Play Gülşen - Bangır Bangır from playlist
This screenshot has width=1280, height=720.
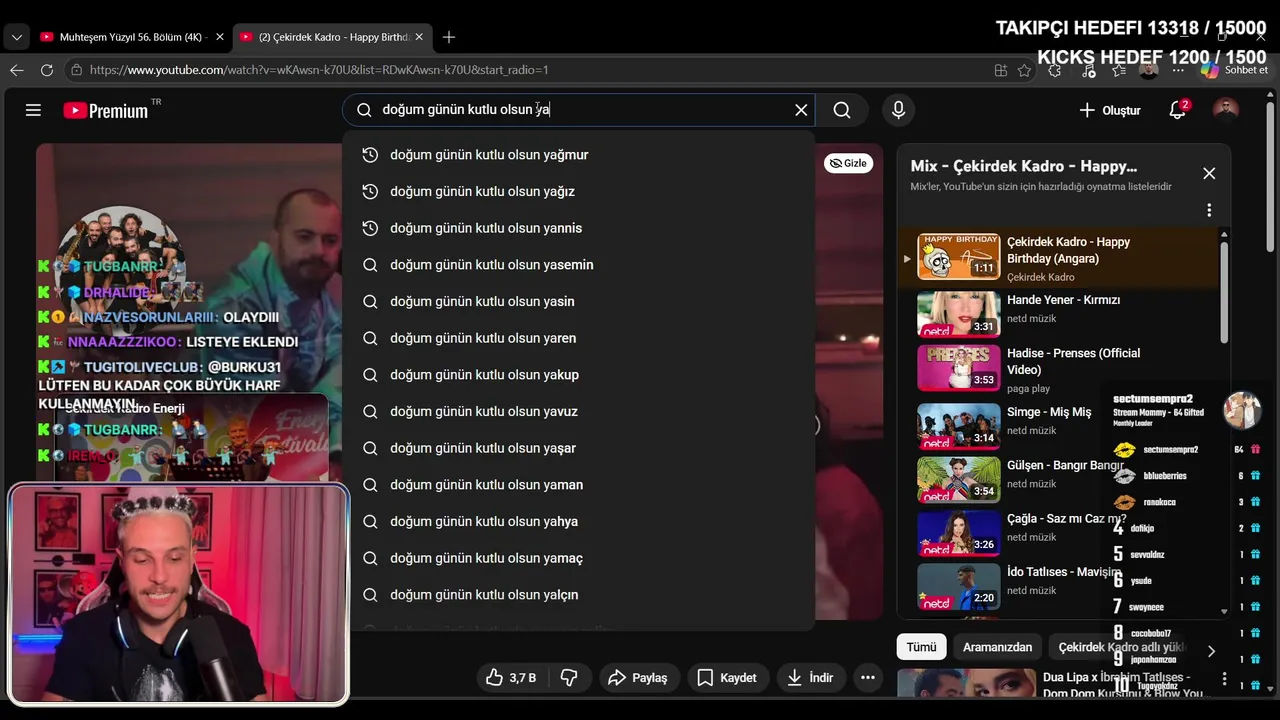pyautogui.click(x=1058, y=478)
